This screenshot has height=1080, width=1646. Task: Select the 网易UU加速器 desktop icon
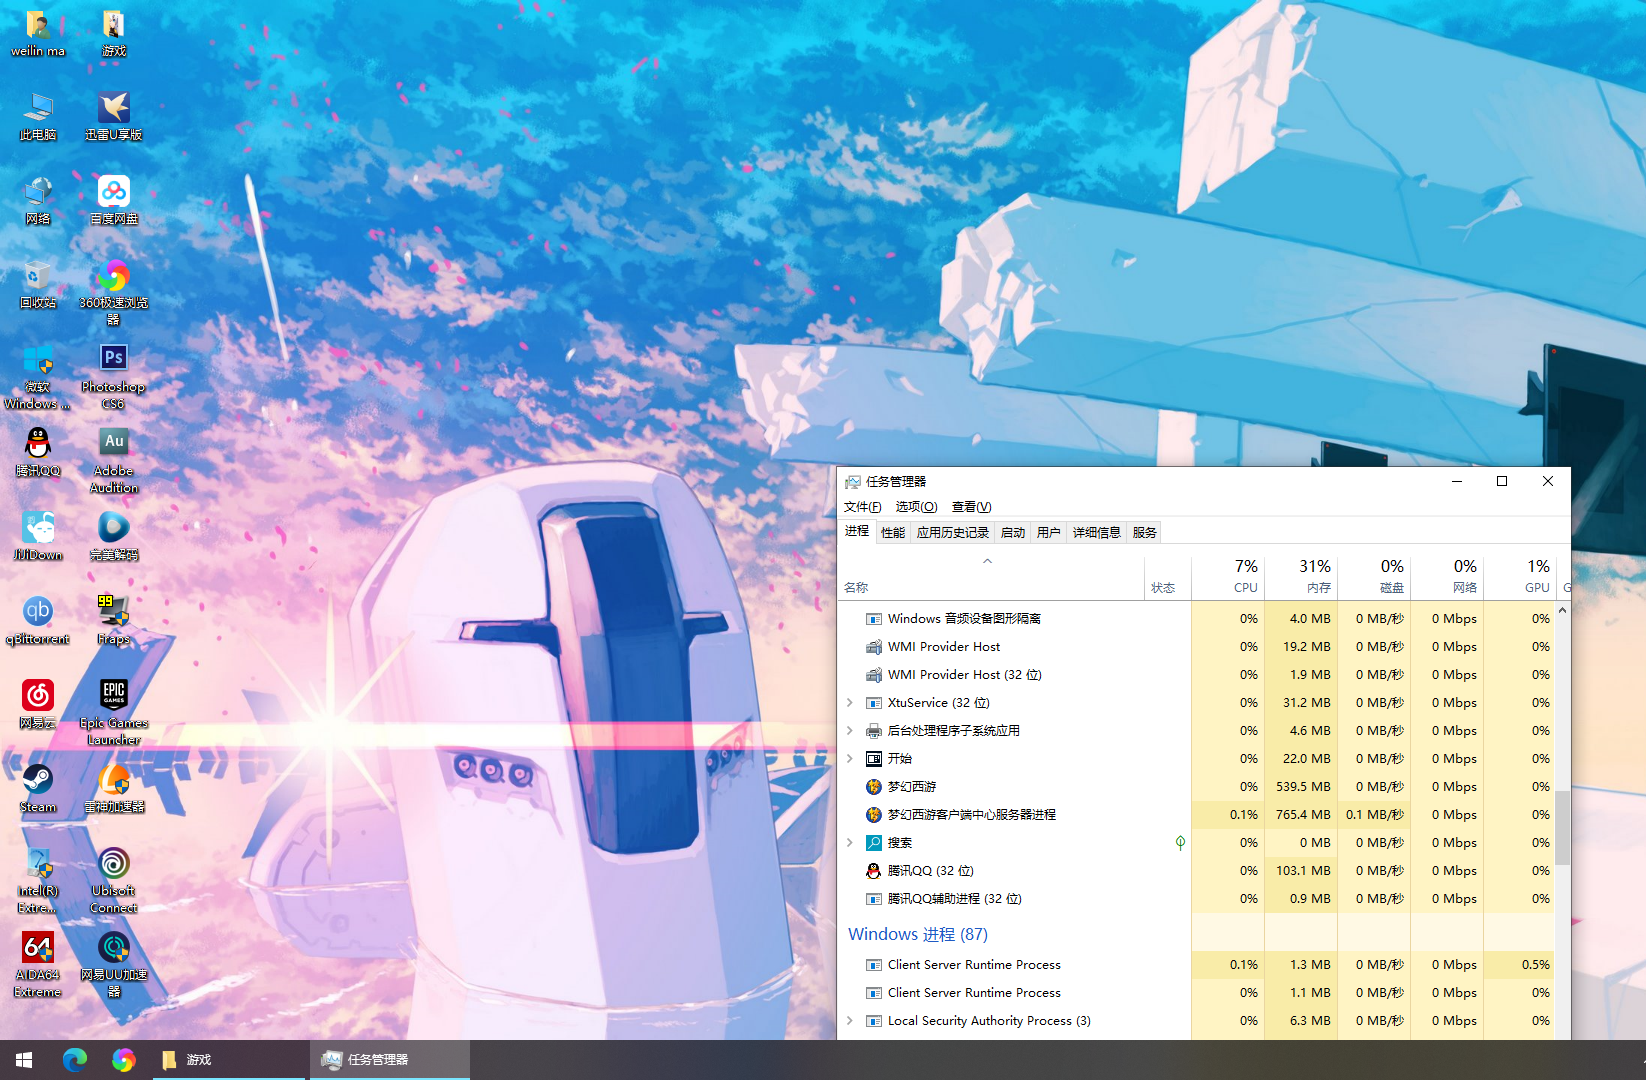coord(114,965)
